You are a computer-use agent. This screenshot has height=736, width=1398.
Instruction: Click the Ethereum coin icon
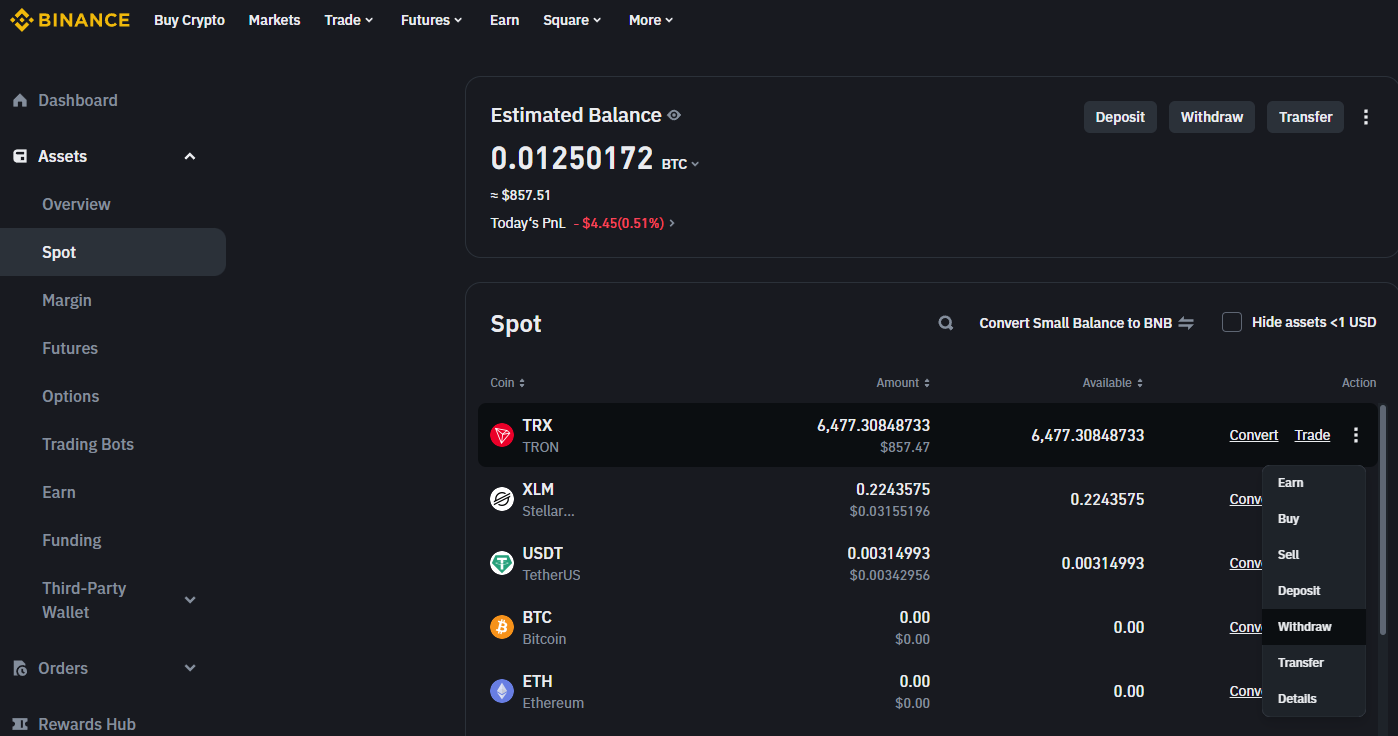(502, 691)
